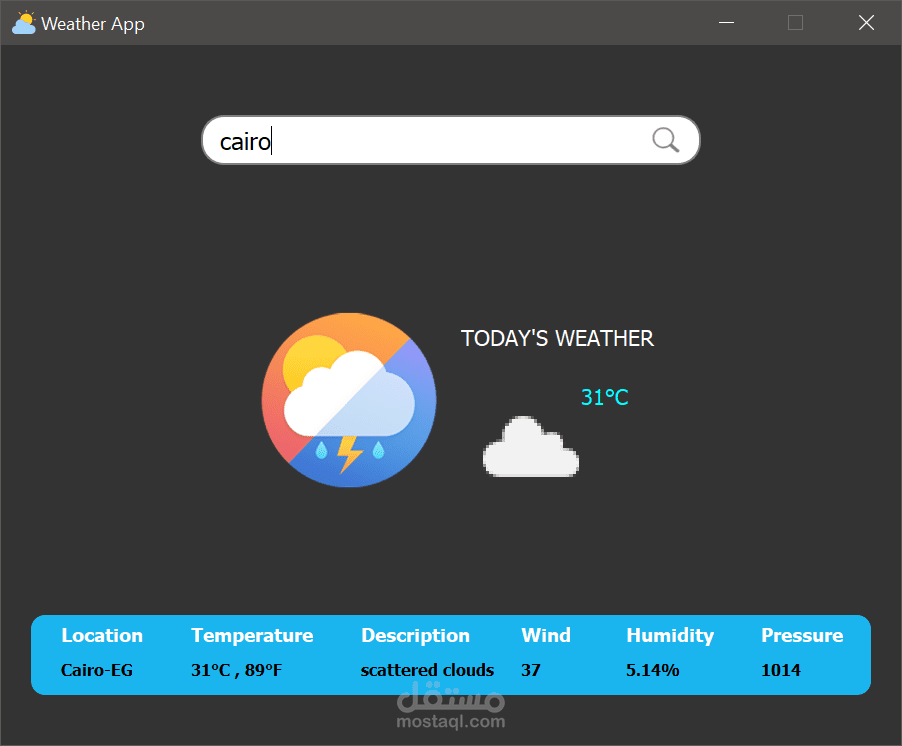The image size is (902, 746).
Task: Click the 31°C , 89°F temperature value
Action: pos(236,670)
